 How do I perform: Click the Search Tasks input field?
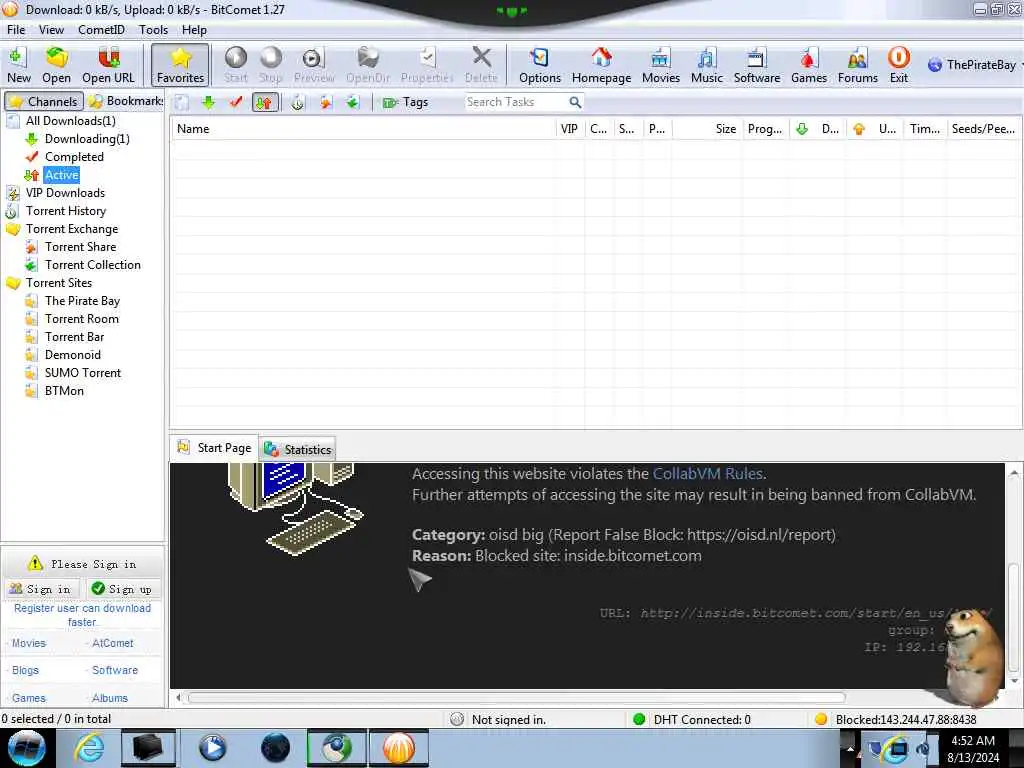coord(515,102)
